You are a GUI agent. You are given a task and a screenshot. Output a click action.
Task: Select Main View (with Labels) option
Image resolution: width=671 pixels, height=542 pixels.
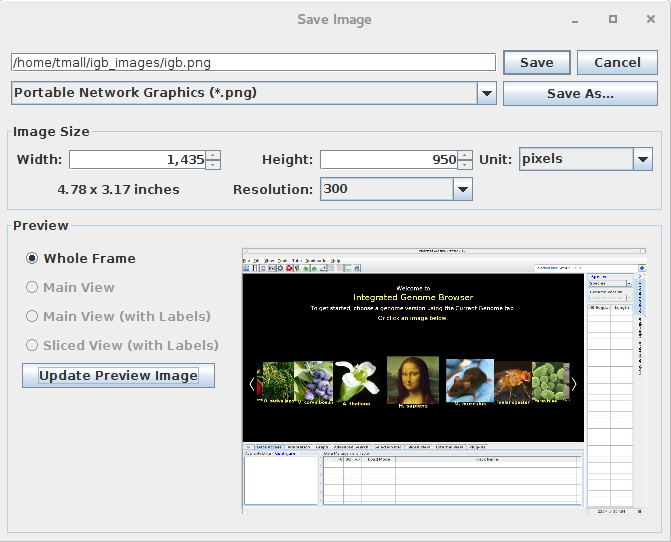[32, 316]
